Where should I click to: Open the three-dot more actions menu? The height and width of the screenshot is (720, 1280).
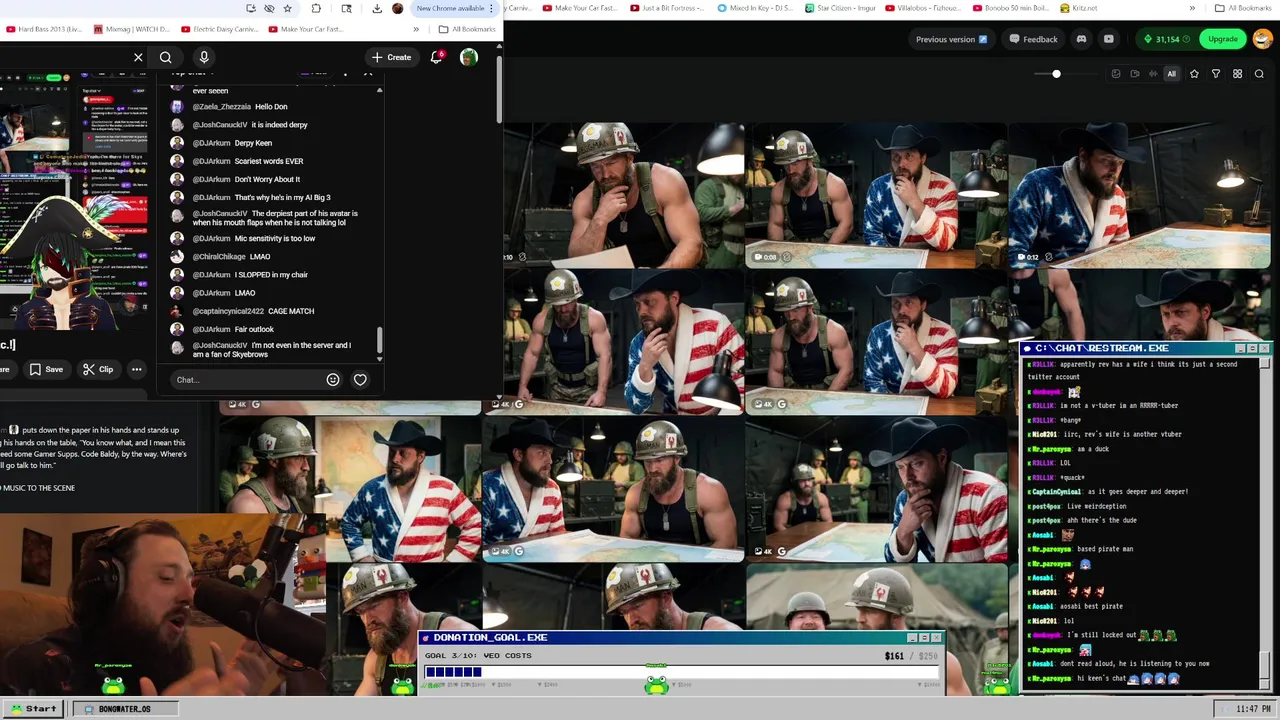pos(137,369)
